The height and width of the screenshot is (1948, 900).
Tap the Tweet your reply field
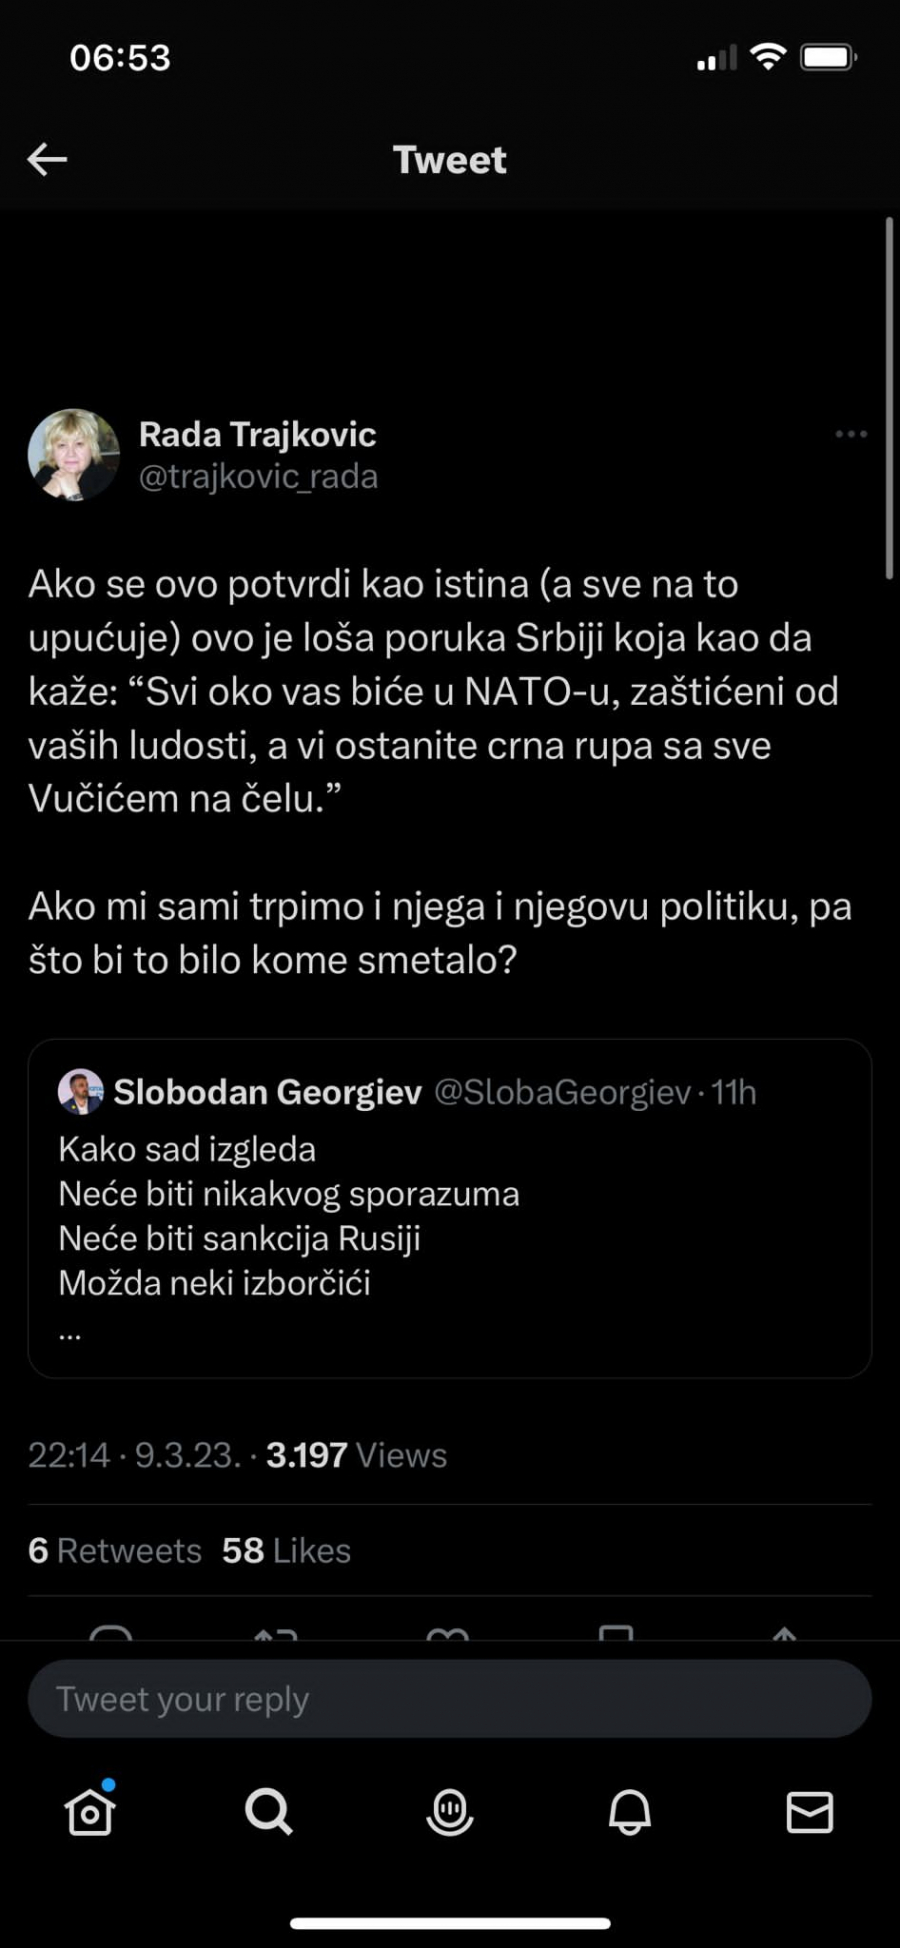tap(449, 1698)
